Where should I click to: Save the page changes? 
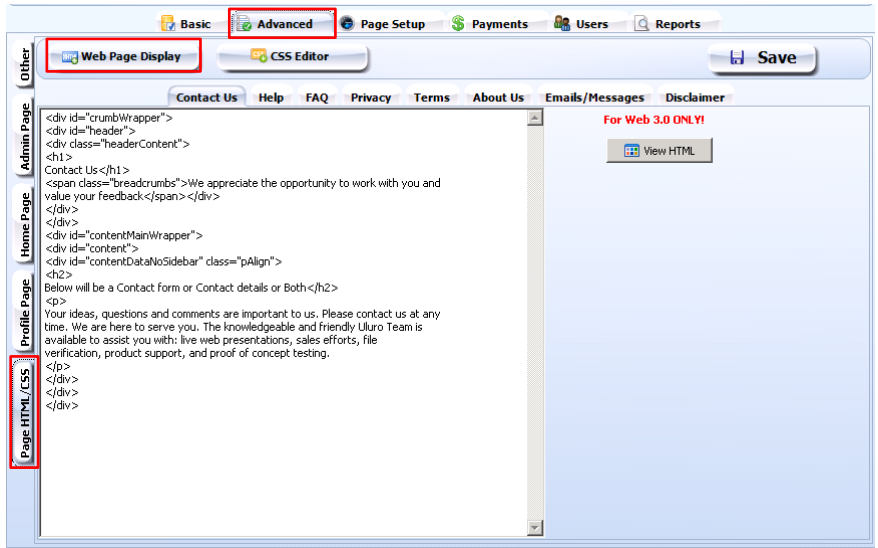(763, 57)
